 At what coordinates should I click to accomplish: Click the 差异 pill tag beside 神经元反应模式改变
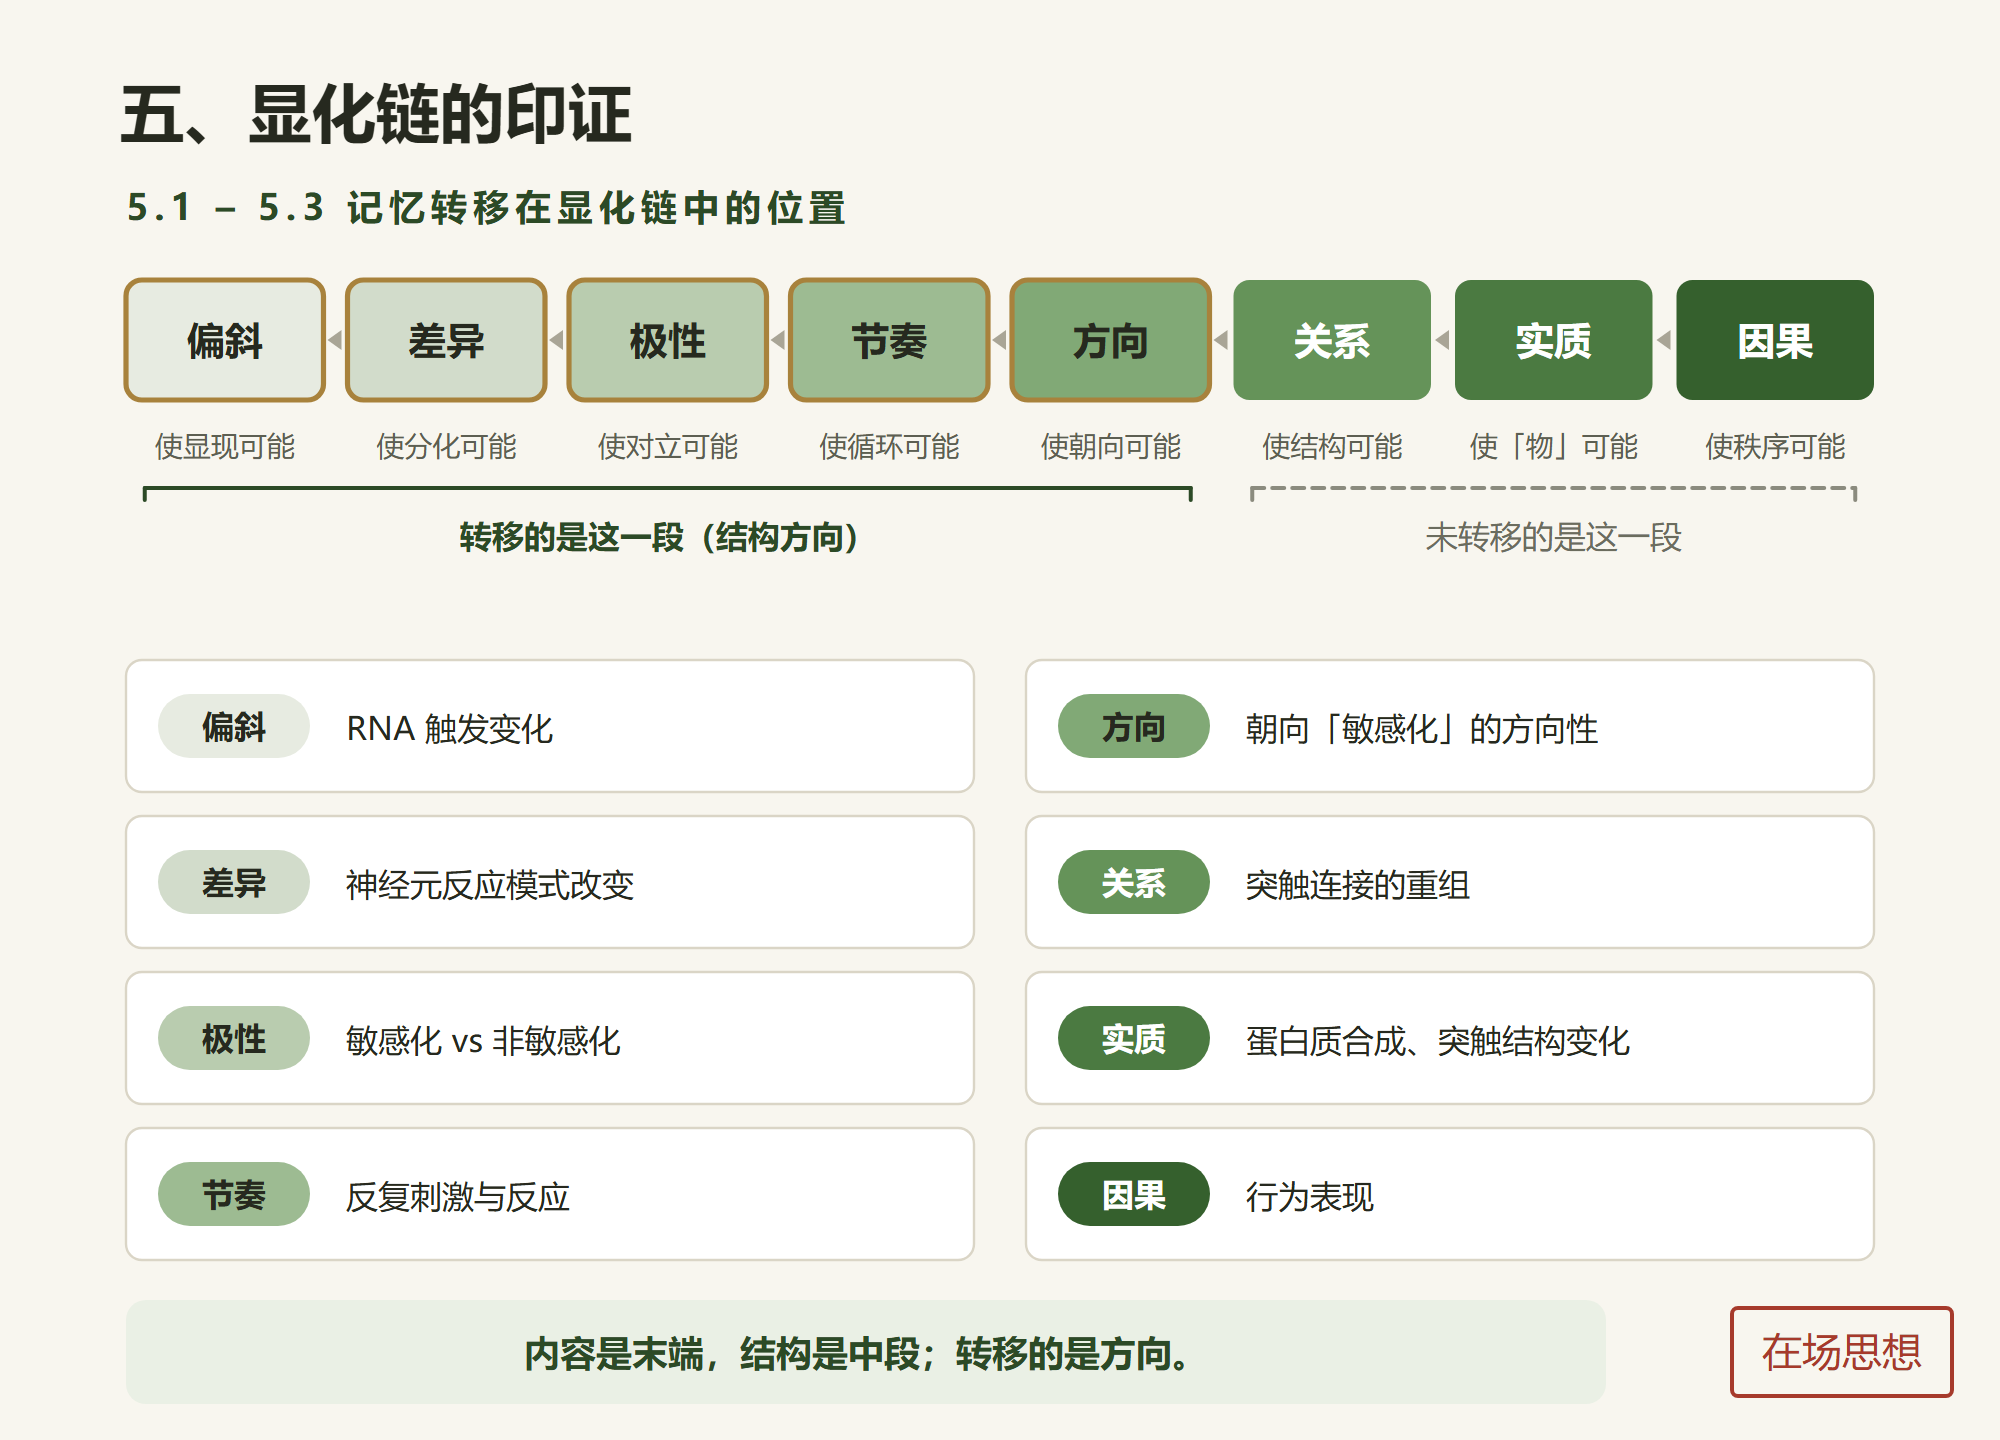234,882
